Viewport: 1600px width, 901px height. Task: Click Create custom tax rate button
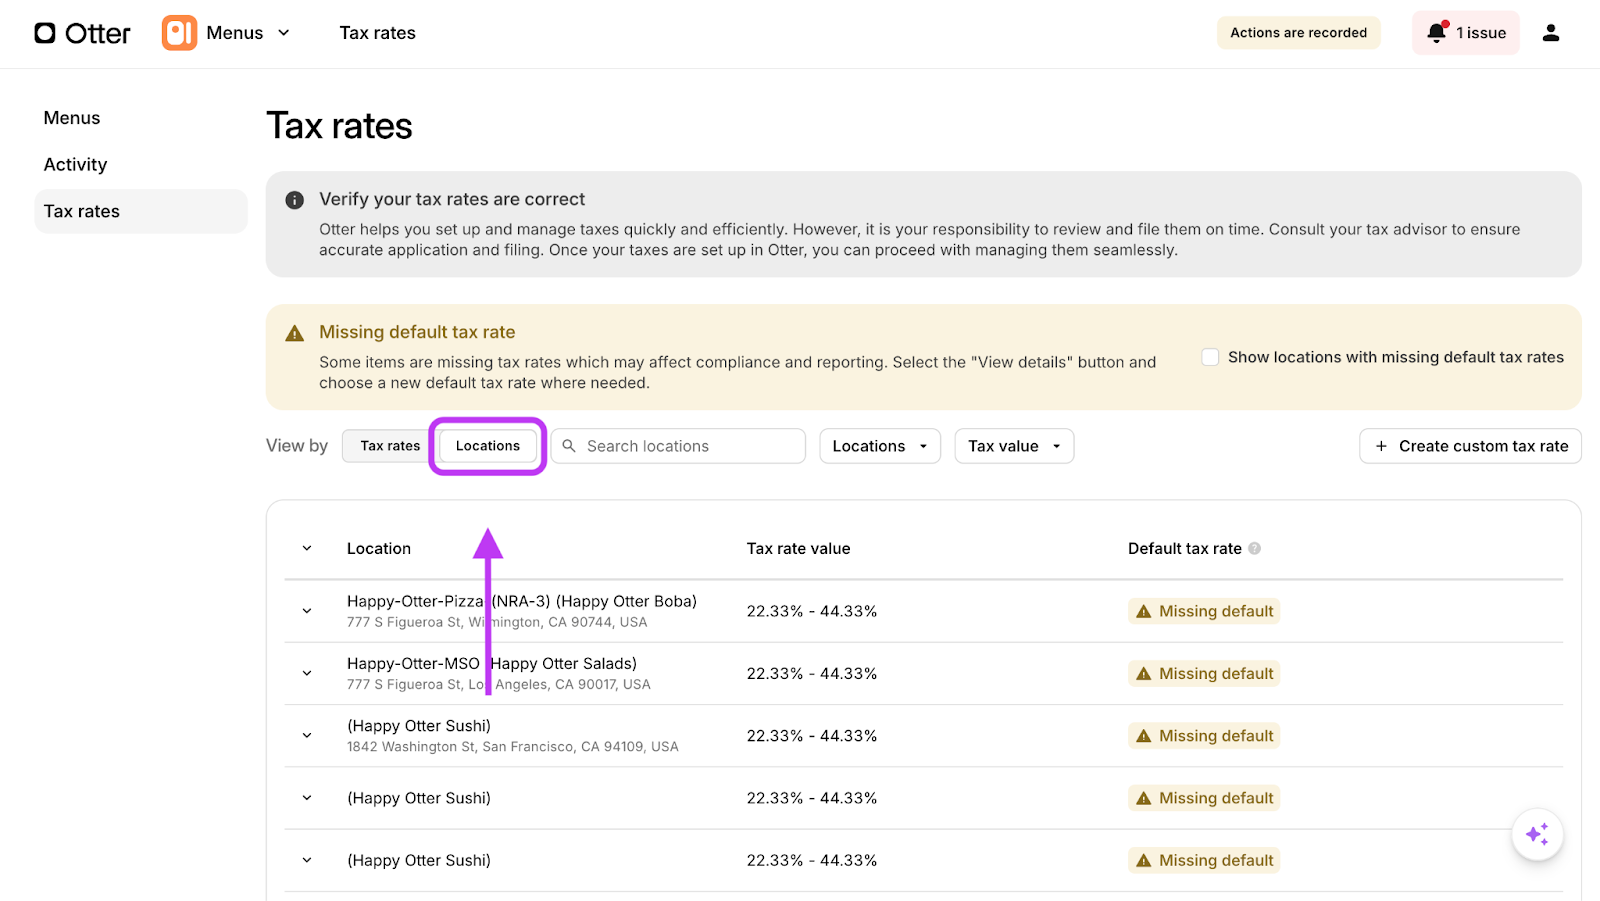pyautogui.click(x=1470, y=446)
